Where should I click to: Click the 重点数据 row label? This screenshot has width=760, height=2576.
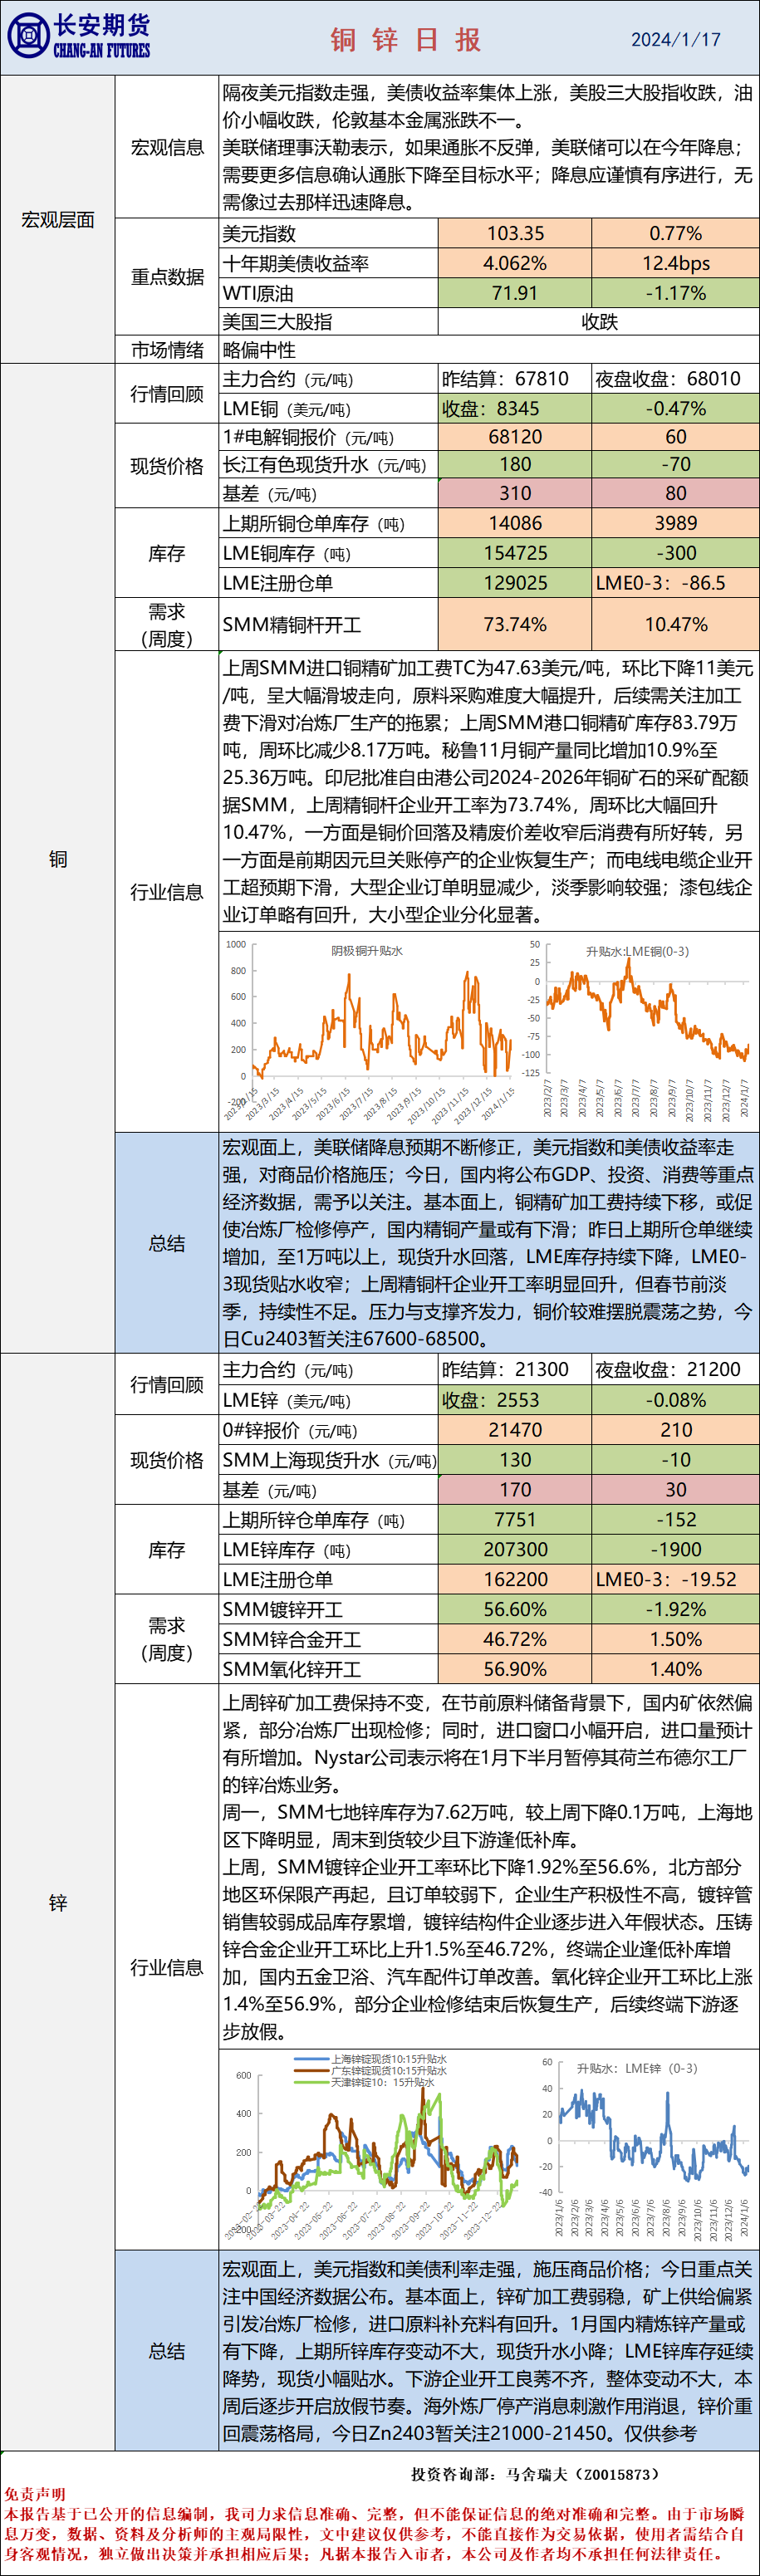(167, 277)
